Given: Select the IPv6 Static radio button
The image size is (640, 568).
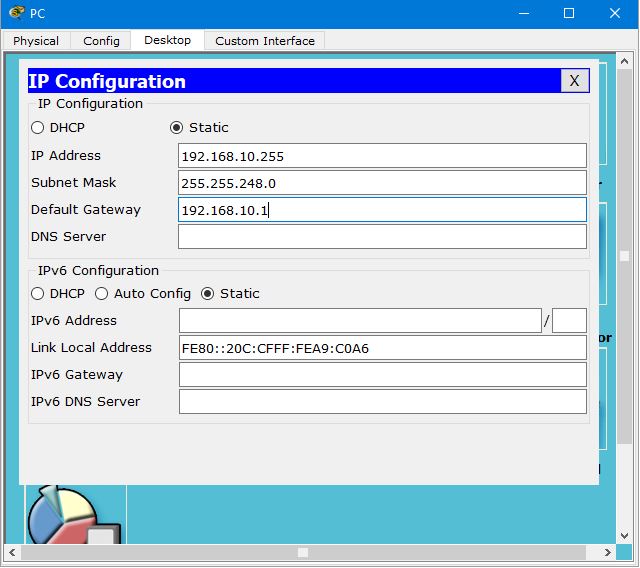Looking at the screenshot, I should 208,294.
